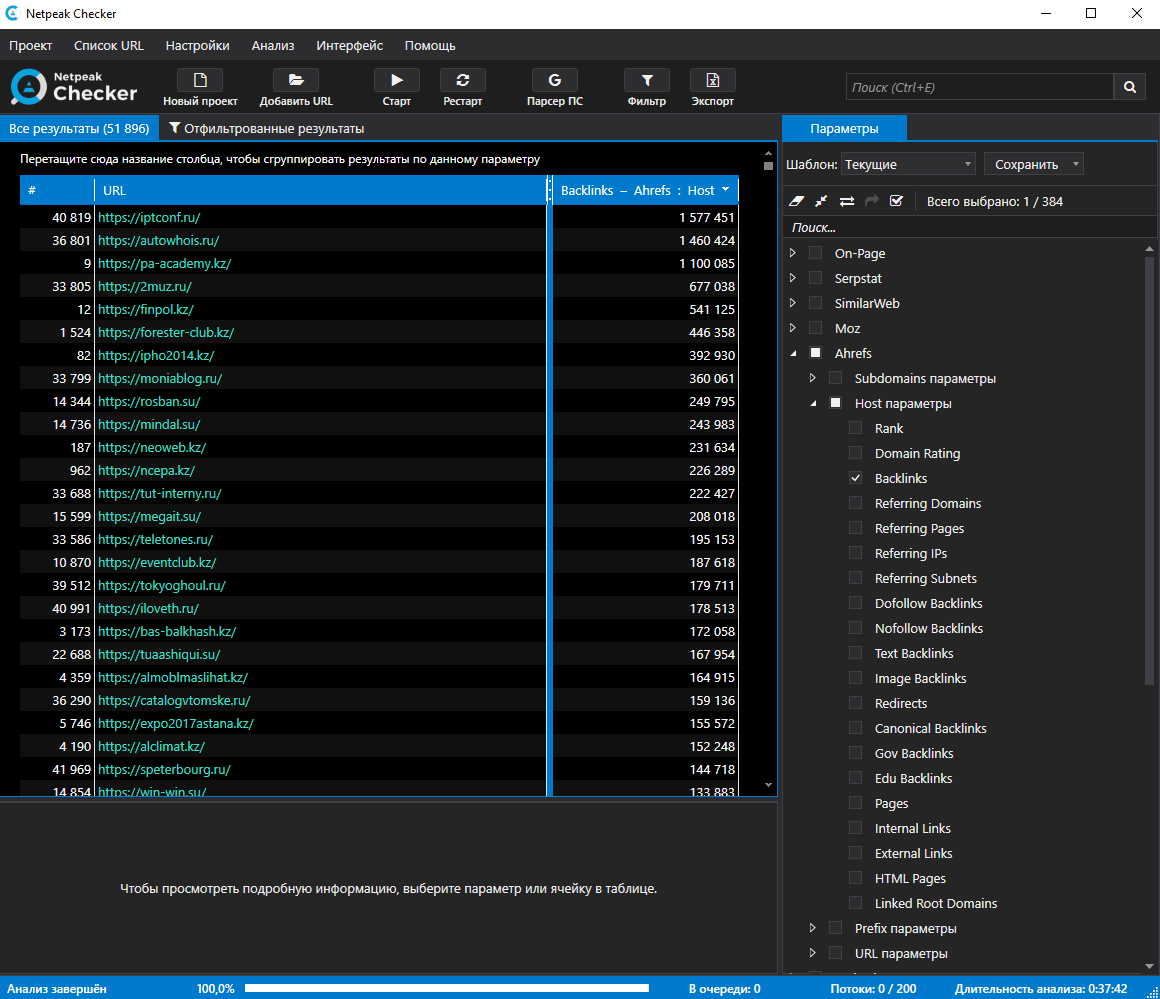Open the Шаблон Текущие dropdown
The width and height of the screenshot is (1160, 999).
coord(908,164)
